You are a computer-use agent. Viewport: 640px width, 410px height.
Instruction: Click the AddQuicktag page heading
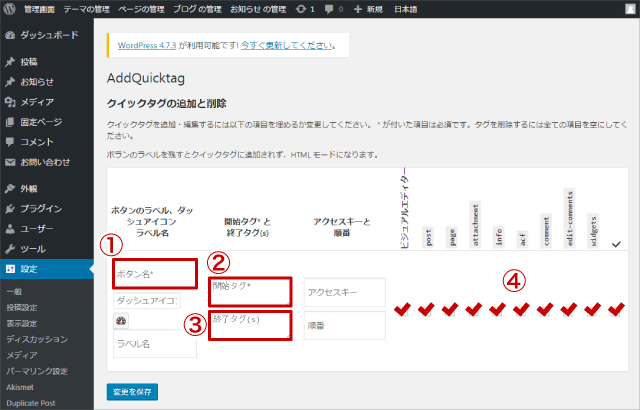[x=146, y=78]
